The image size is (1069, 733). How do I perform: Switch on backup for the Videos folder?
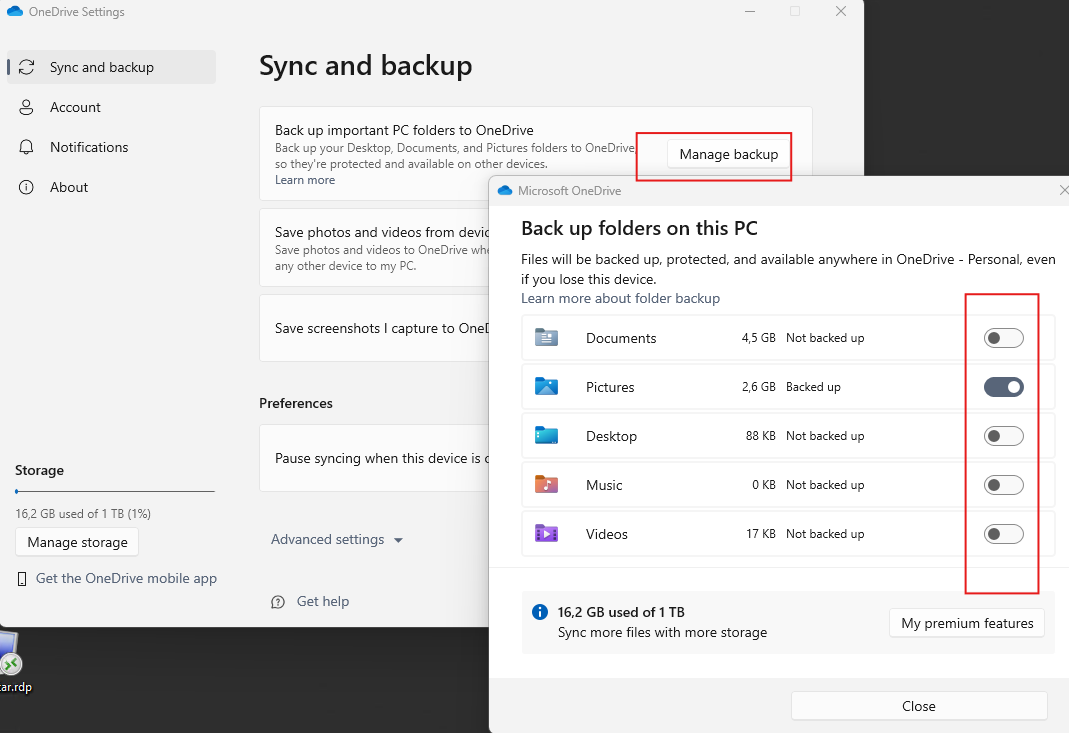point(1004,534)
